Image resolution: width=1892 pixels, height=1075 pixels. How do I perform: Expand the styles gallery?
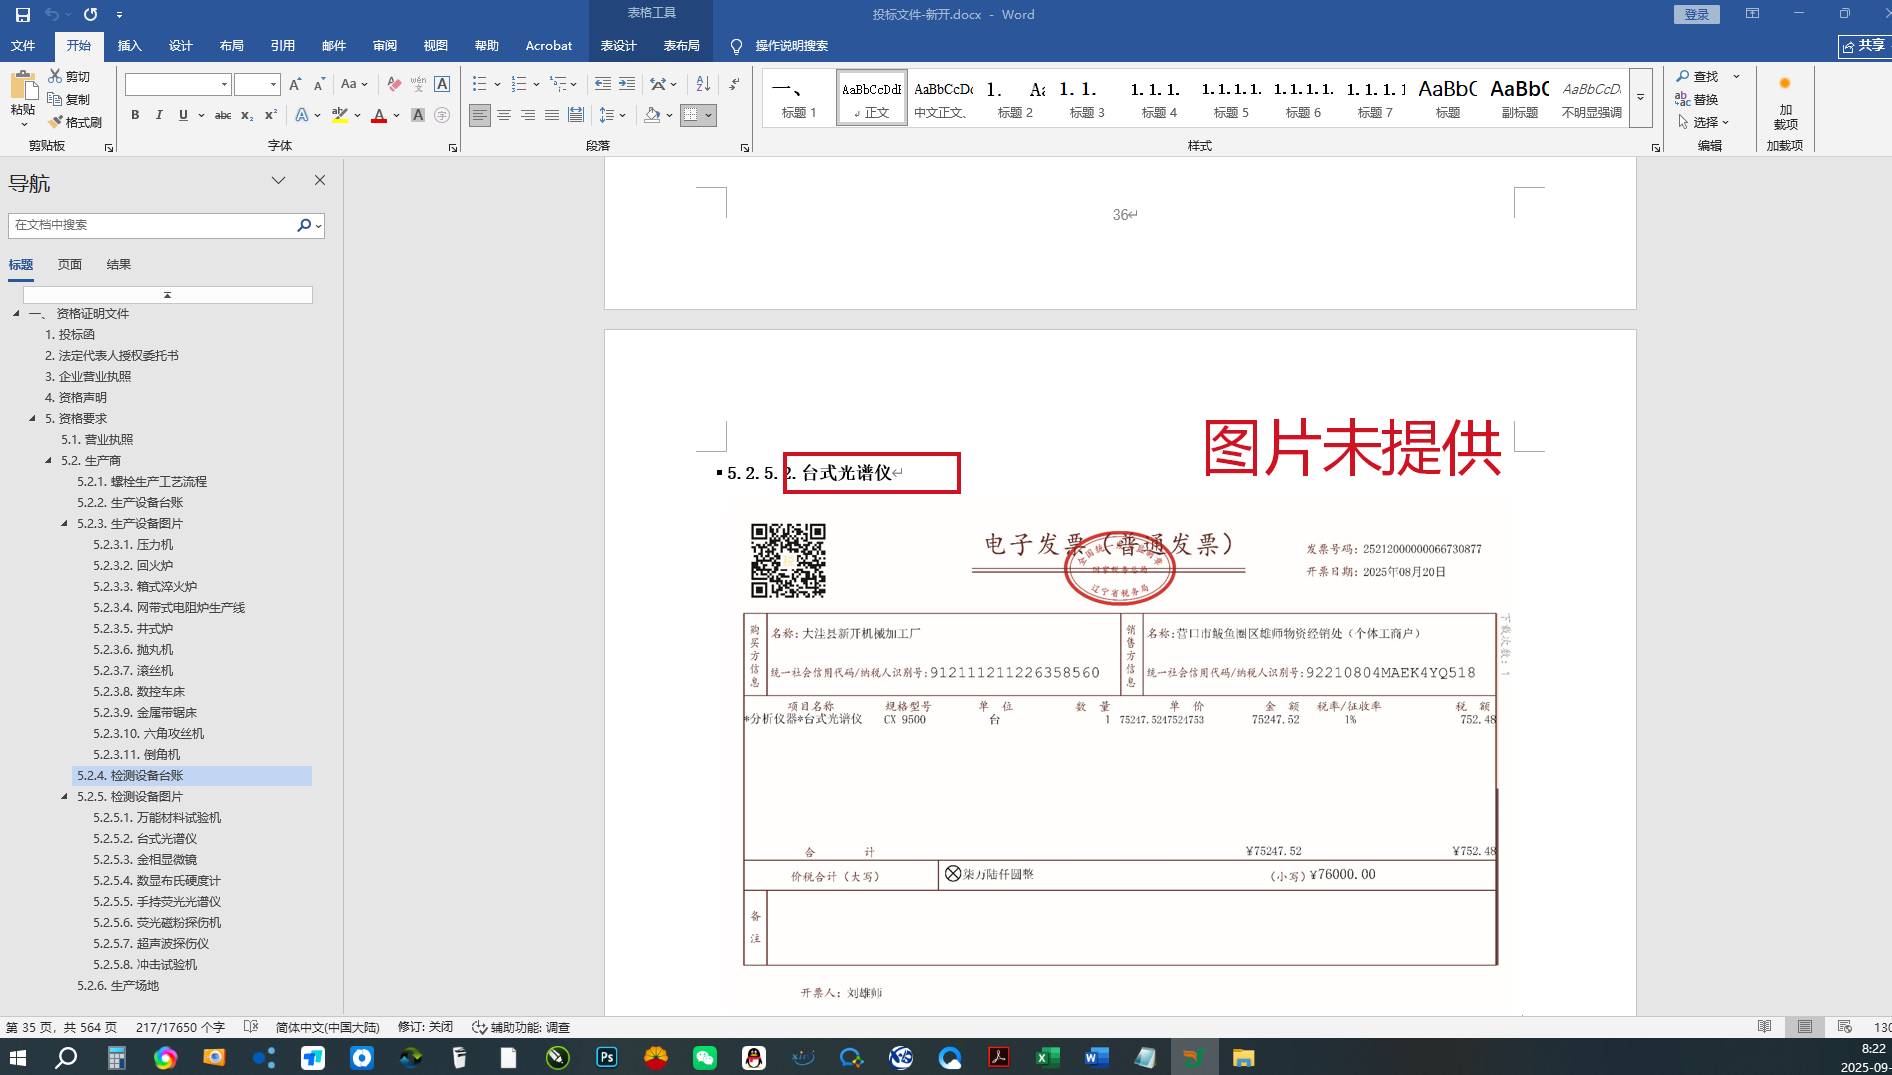[1640, 98]
